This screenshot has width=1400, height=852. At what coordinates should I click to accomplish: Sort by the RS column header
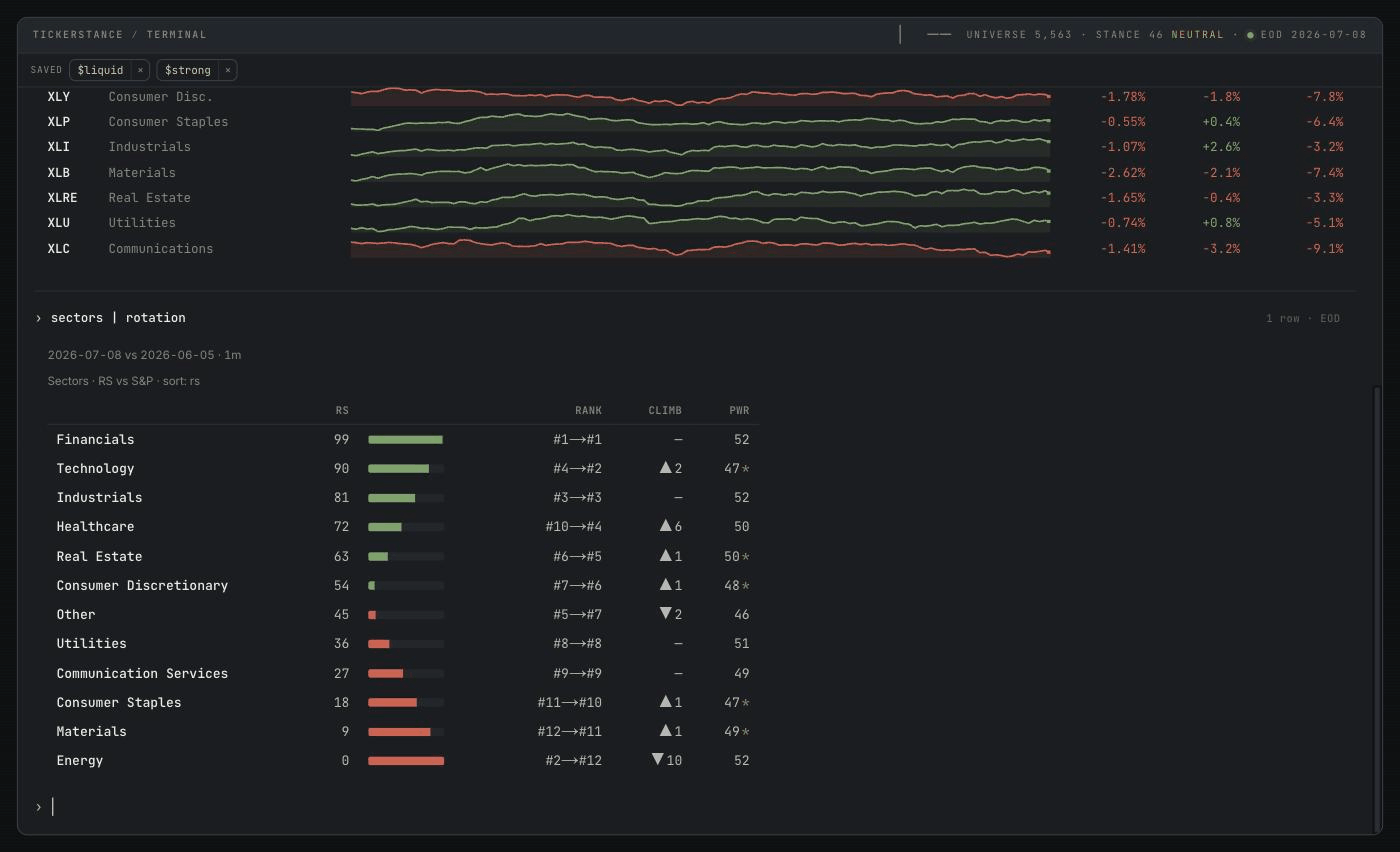click(342, 410)
